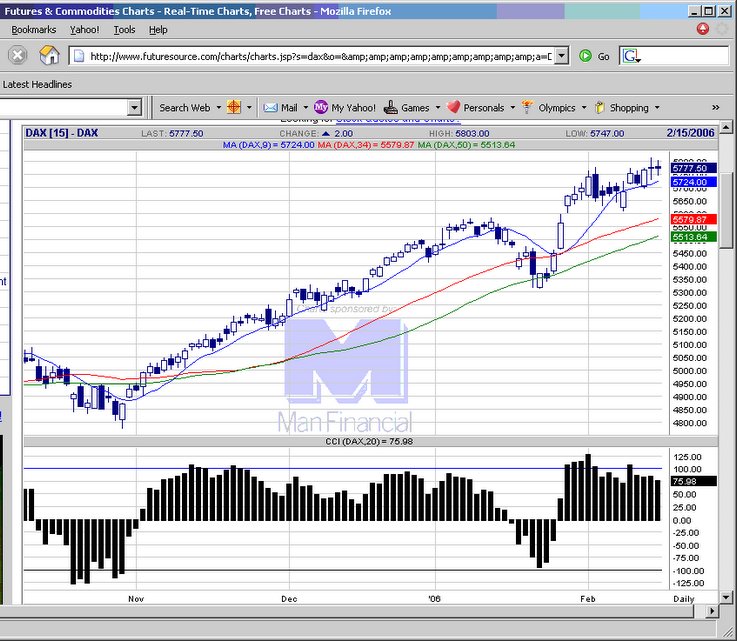Open Yahoo Mail envelope icon
This screenshot has width=737, height=641.
270,108
